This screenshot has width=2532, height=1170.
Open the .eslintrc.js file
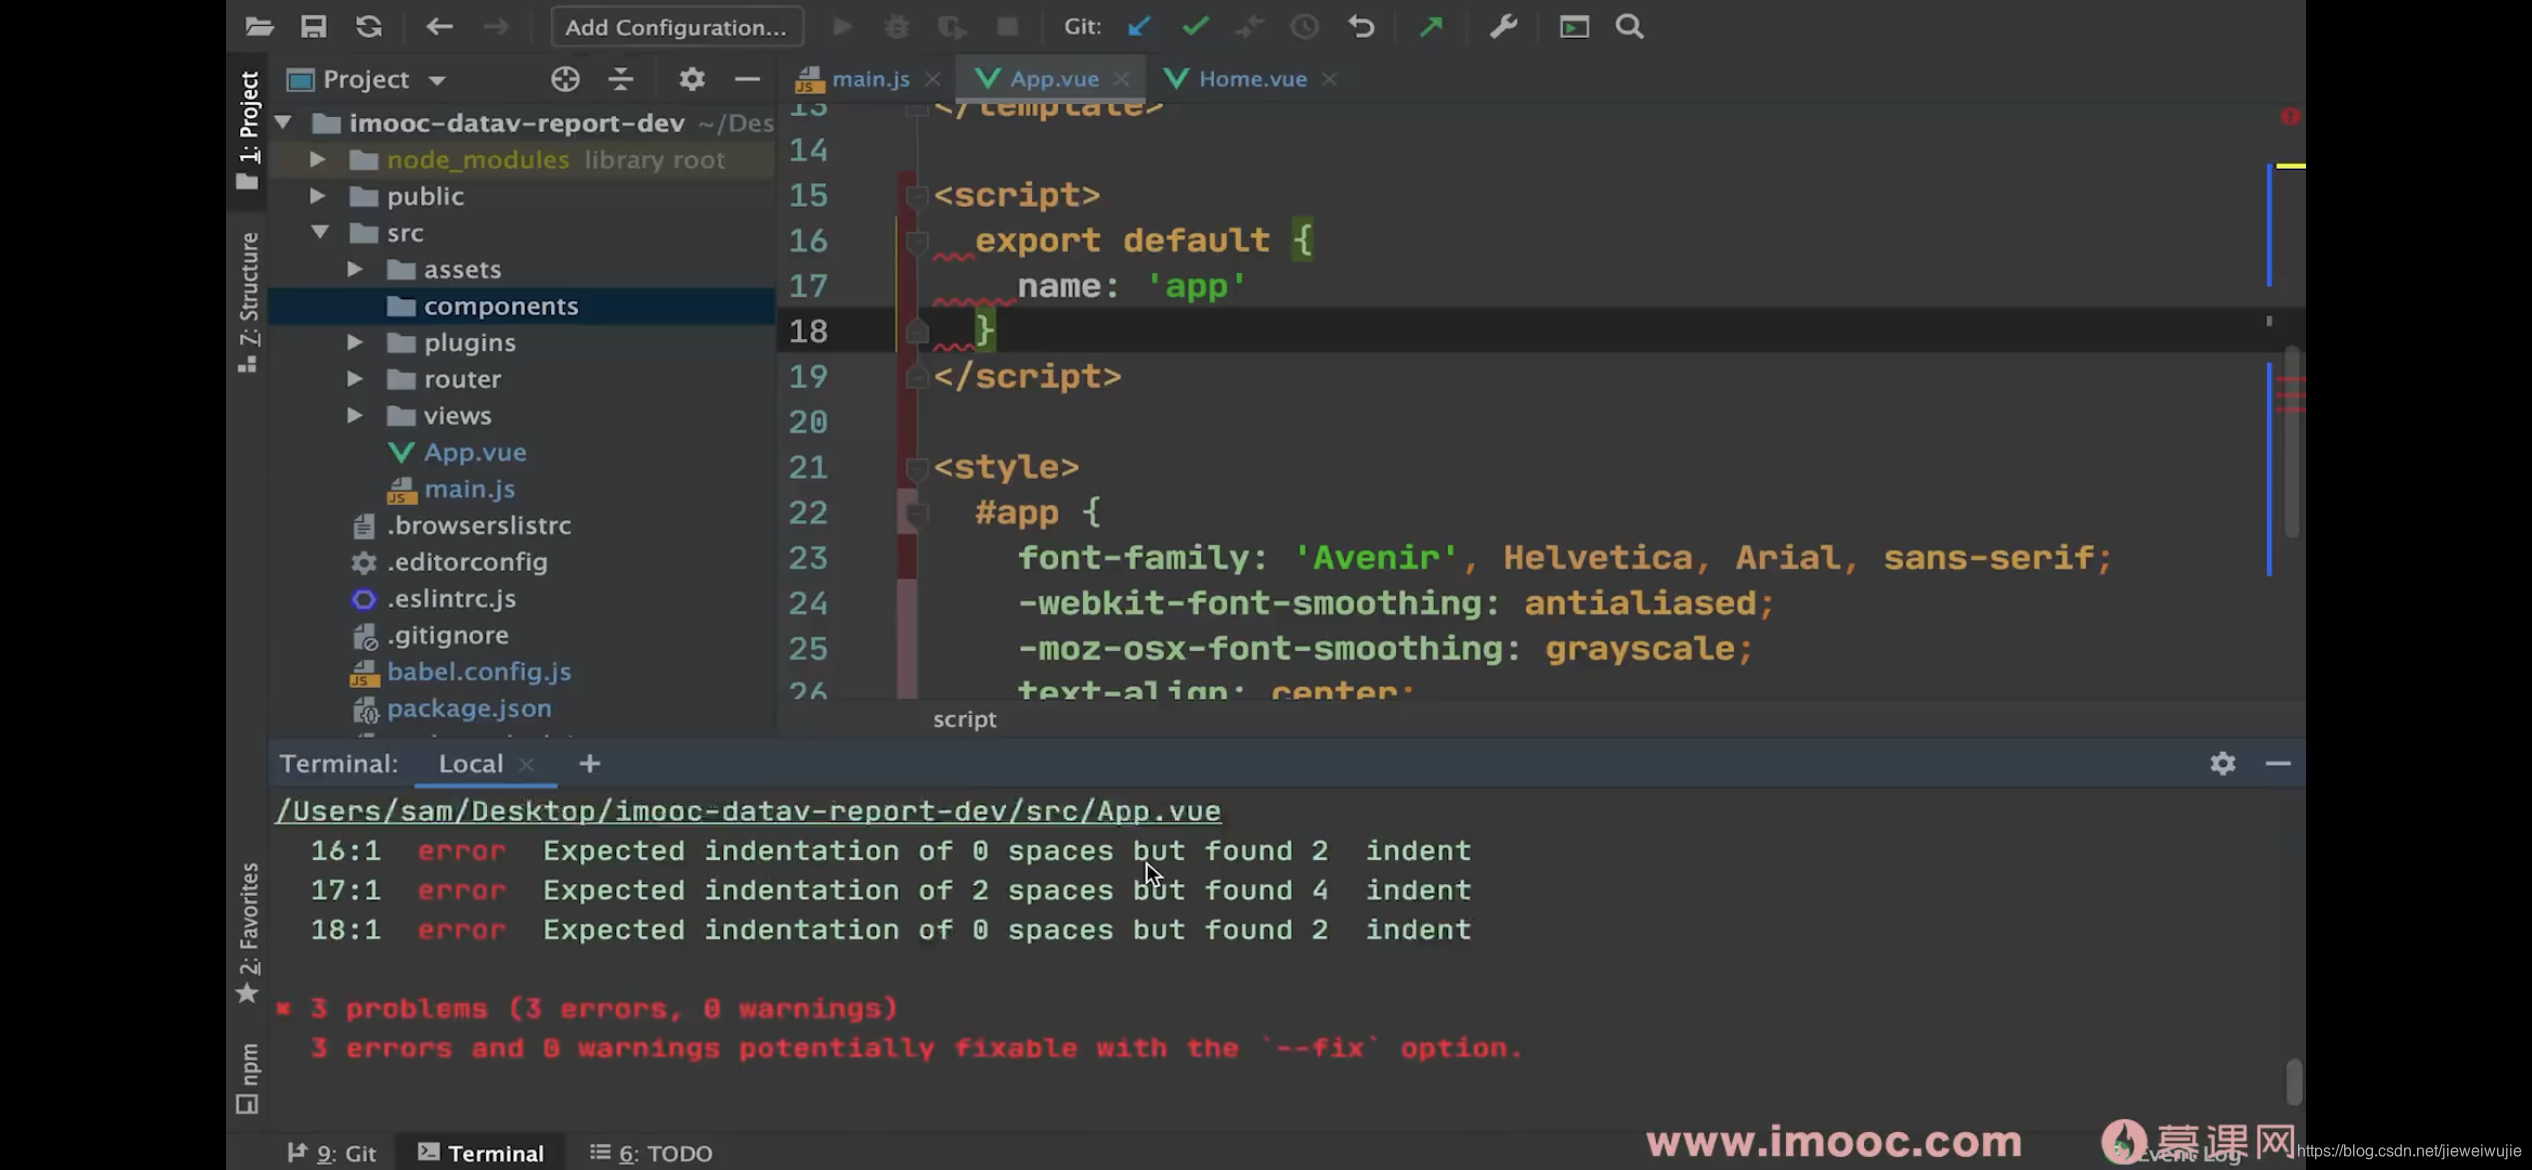coord(451,598)
